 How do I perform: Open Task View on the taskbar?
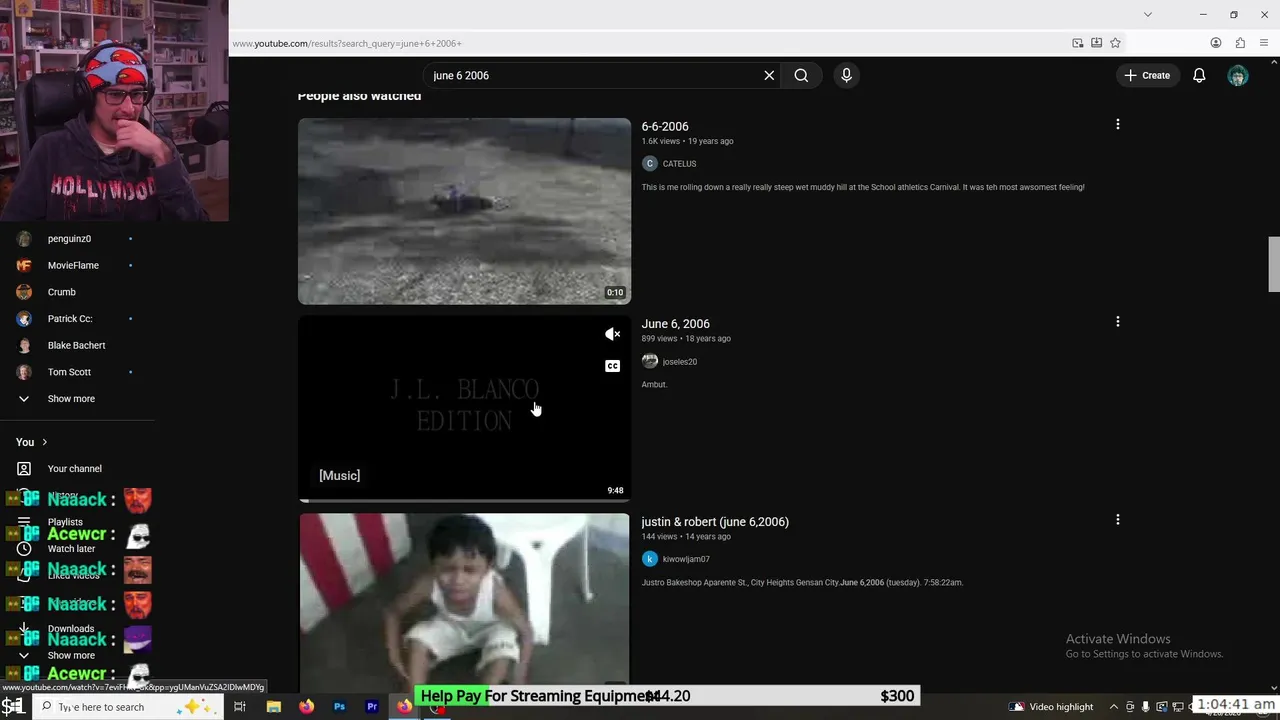(x=240, y=707)
